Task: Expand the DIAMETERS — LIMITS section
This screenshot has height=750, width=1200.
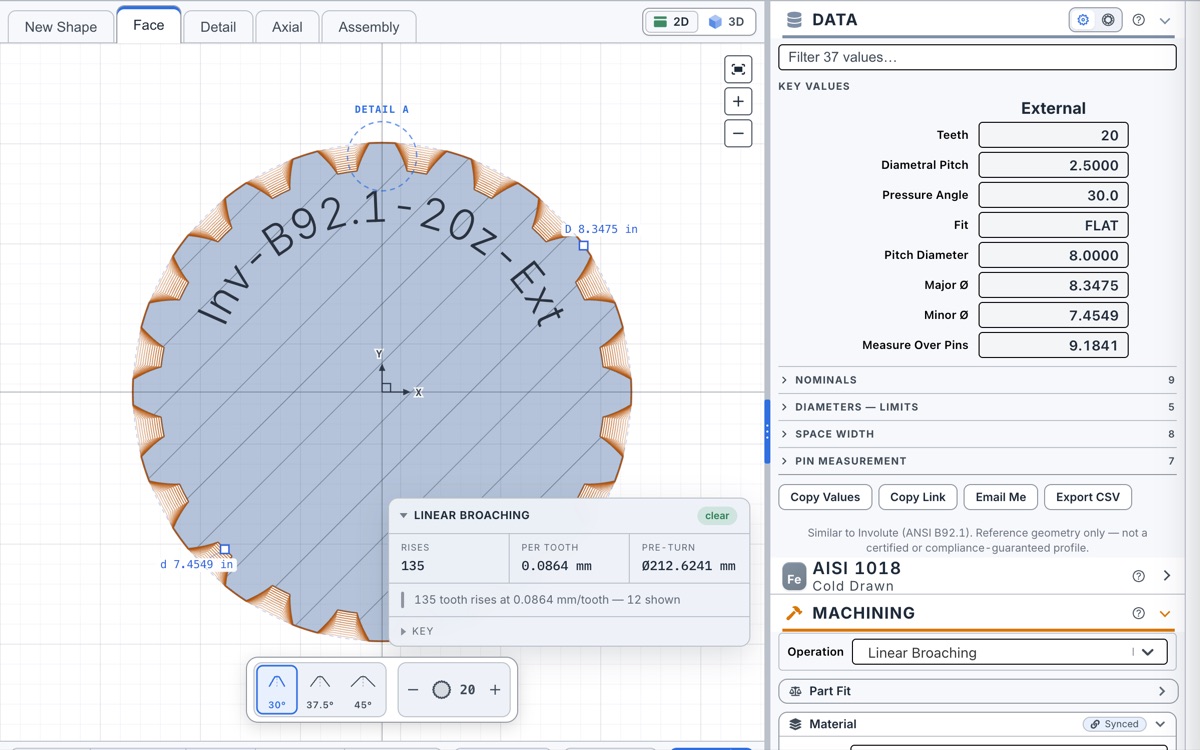Action: pos(977,407)
